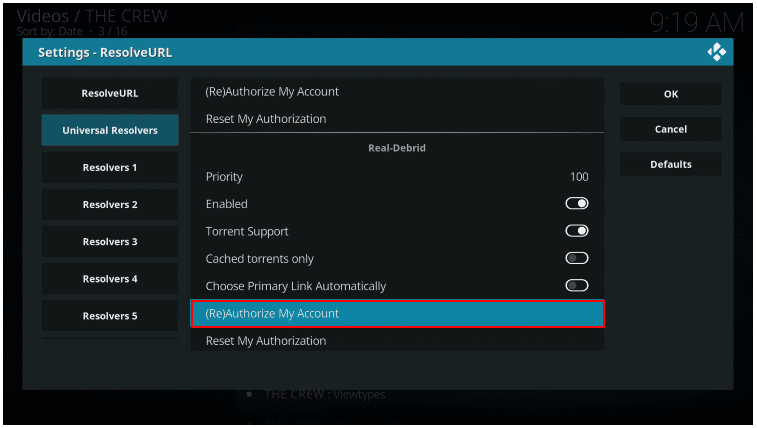Screen dimensions: 757x428
Task: Click the 9:19 AM clock in background
Action: click(x=697, y=22)
